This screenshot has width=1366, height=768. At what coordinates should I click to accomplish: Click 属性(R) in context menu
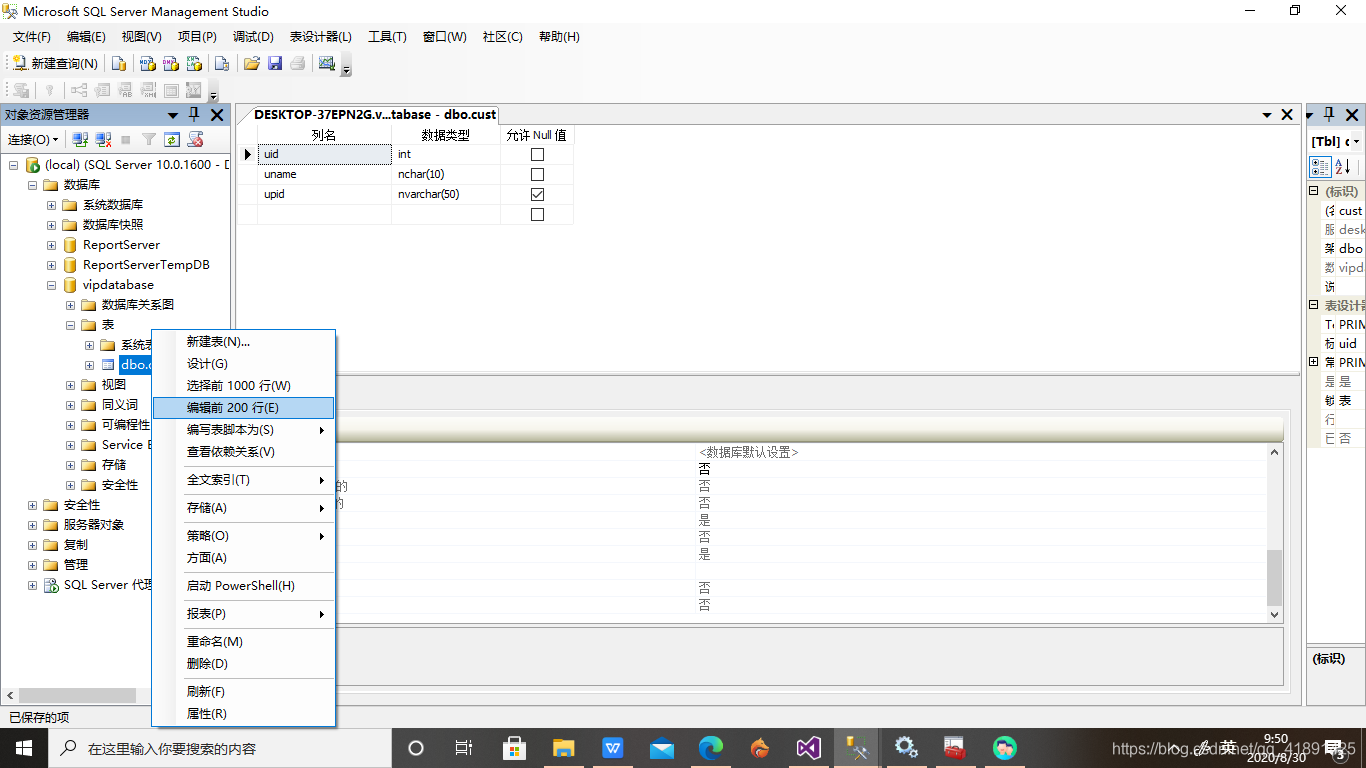[x=243, y=714]
